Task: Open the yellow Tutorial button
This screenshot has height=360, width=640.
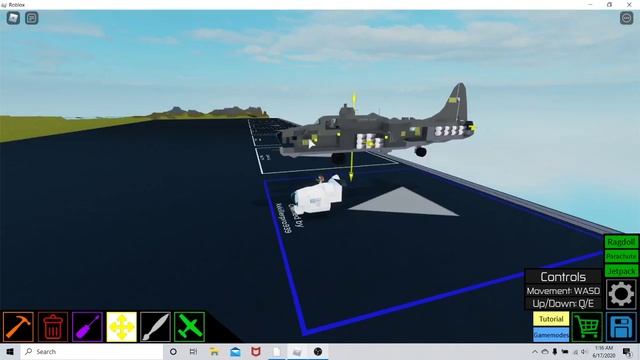Action: (551, 319)
